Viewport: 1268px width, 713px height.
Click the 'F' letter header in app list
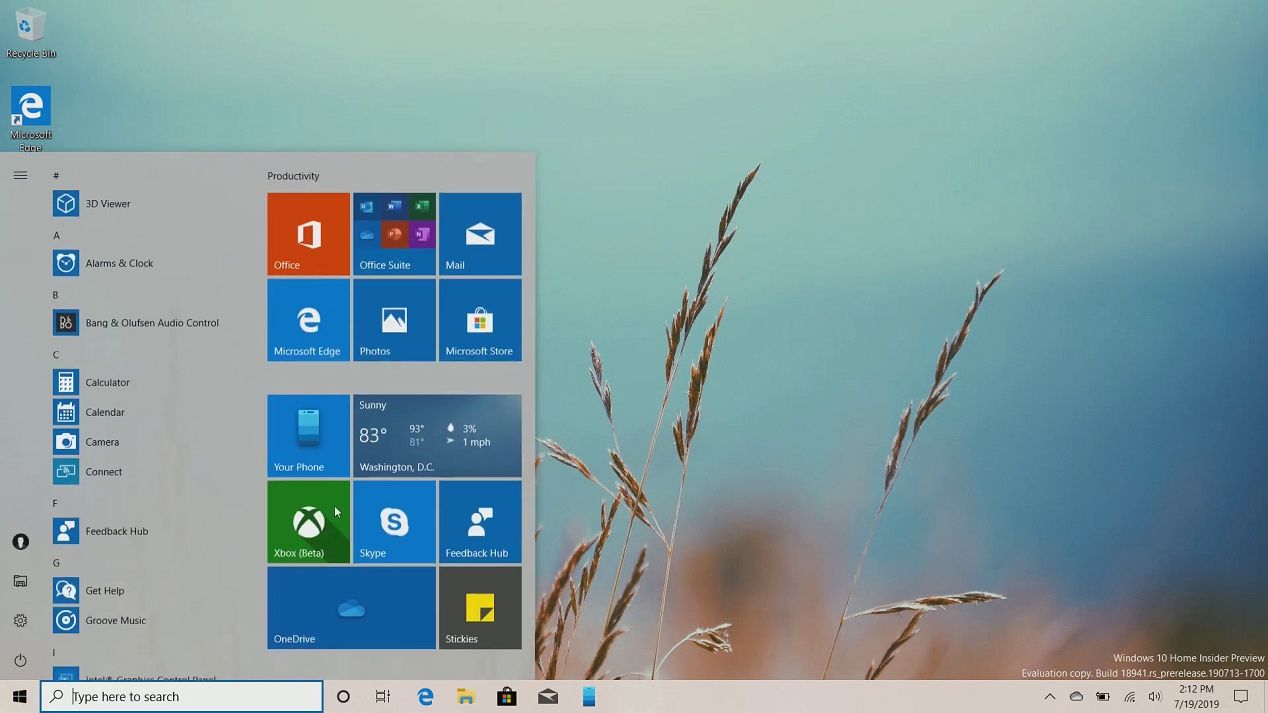click(x=56, y=503)
